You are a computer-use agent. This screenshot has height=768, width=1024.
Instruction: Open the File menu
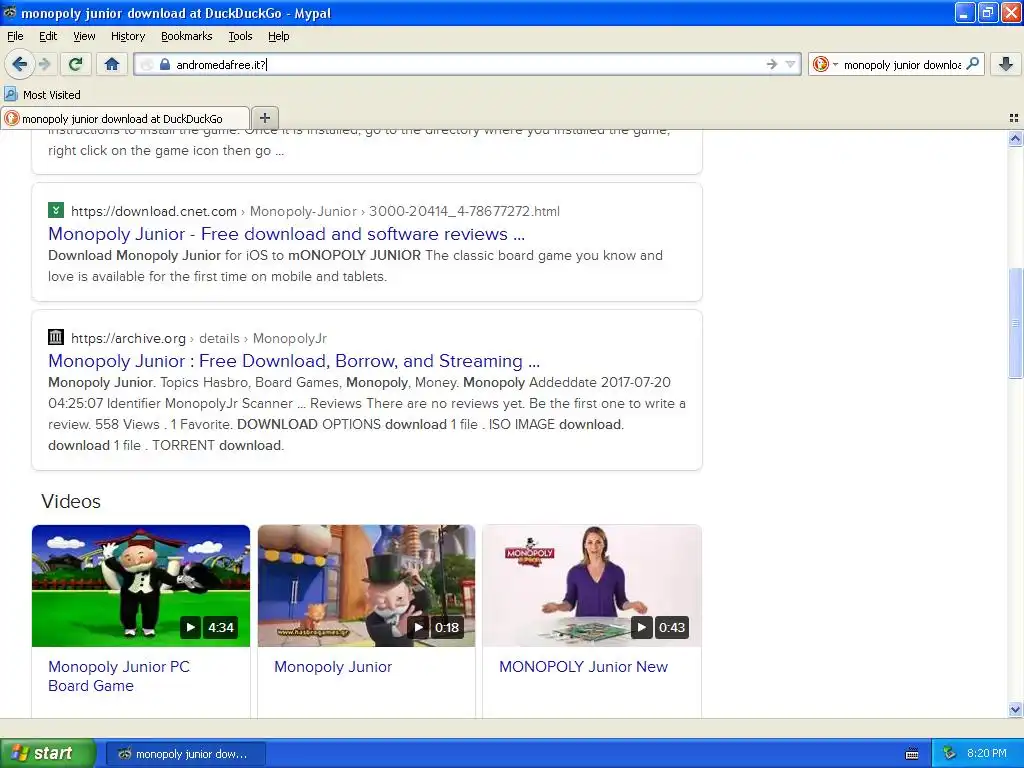coord(15,36)
